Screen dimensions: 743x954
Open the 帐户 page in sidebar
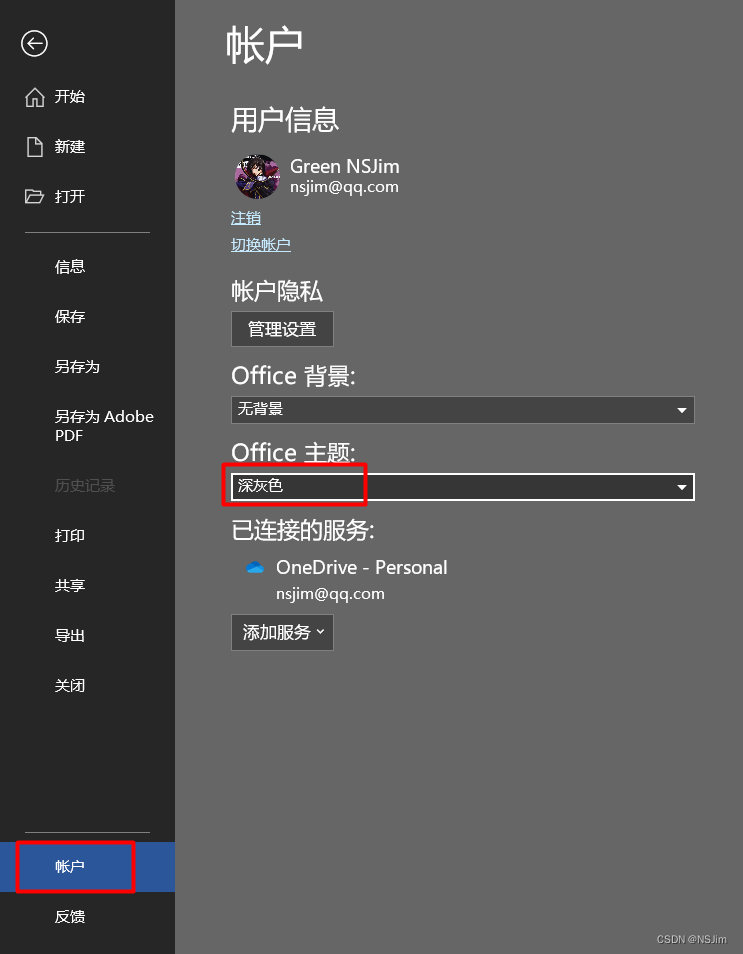(x=88, y=866)
